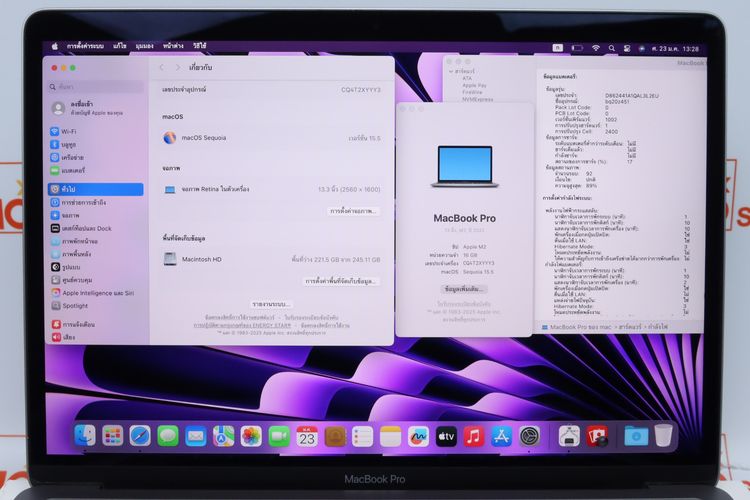Click battery status icon in menu bar
The height and width of the screenshot is (500, 750).
577,48
